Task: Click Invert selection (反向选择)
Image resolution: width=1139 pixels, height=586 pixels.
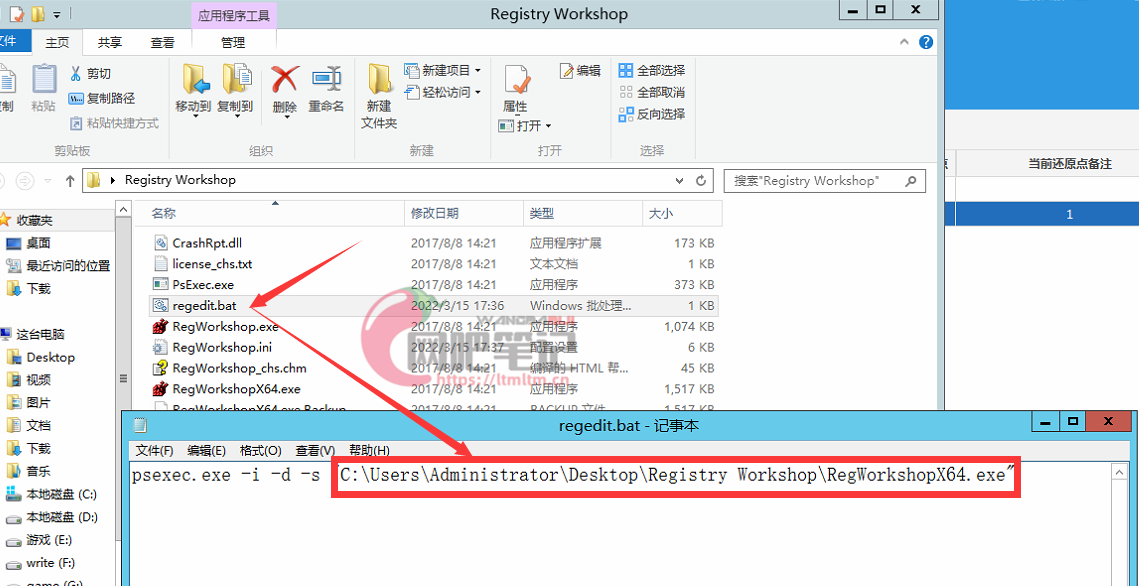Action: [x=652, y=114]
